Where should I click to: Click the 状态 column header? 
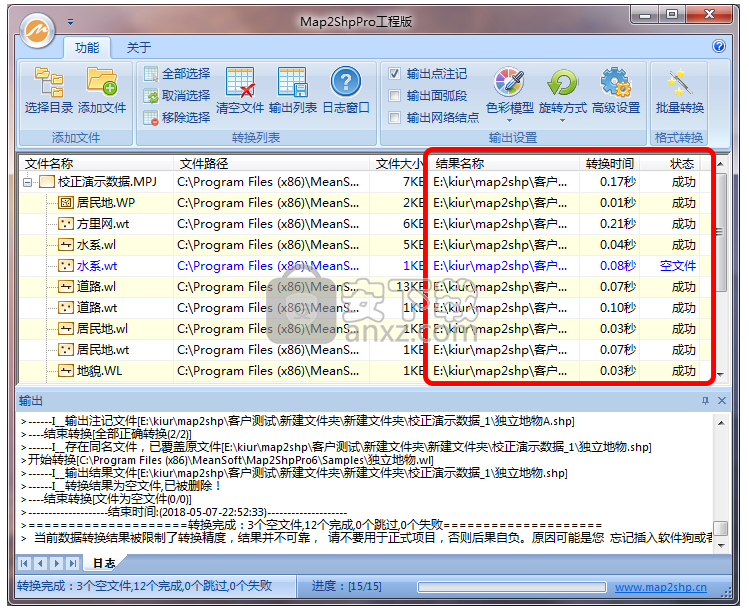click(x=670, y=164)
